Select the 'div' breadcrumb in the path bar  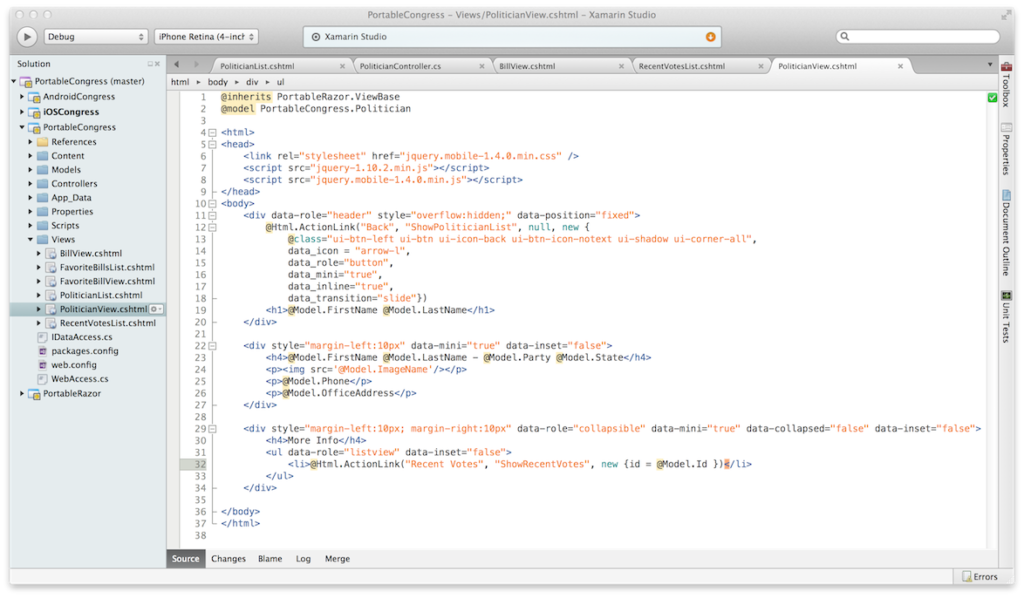[x=252, y=82]
